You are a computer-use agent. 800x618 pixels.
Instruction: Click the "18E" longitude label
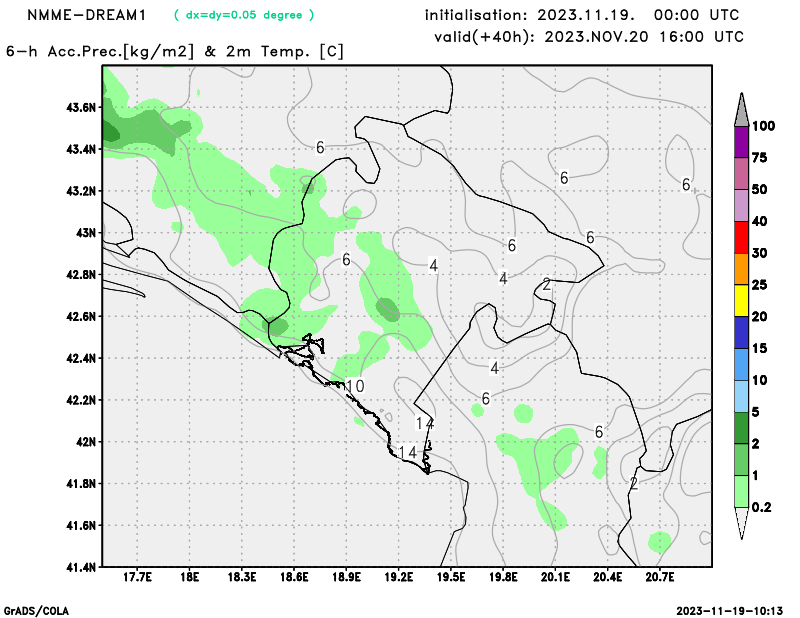point(190,578)
